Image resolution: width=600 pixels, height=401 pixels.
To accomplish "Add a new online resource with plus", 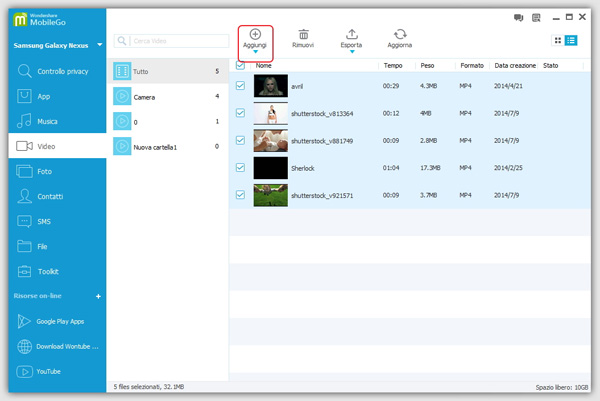I will click(98, 297).
